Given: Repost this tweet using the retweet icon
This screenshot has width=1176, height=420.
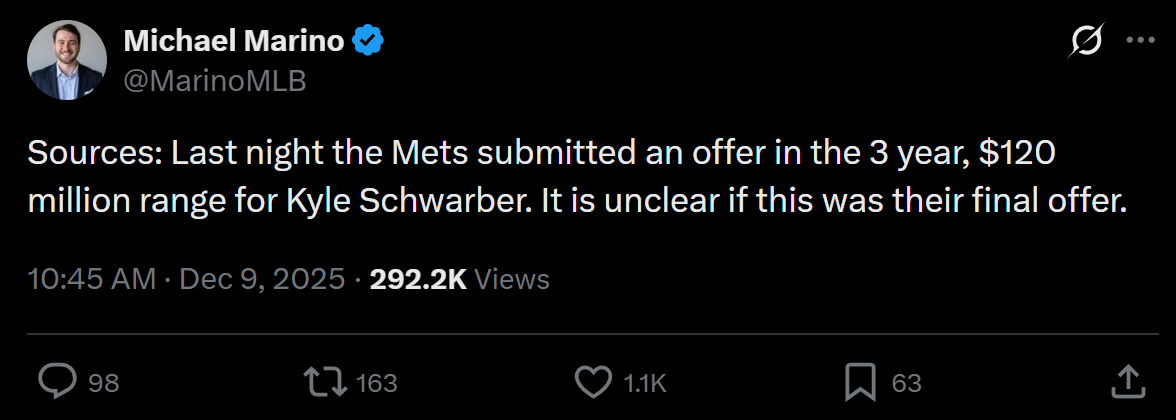Looking at the screenshot, I should (327, 382).
